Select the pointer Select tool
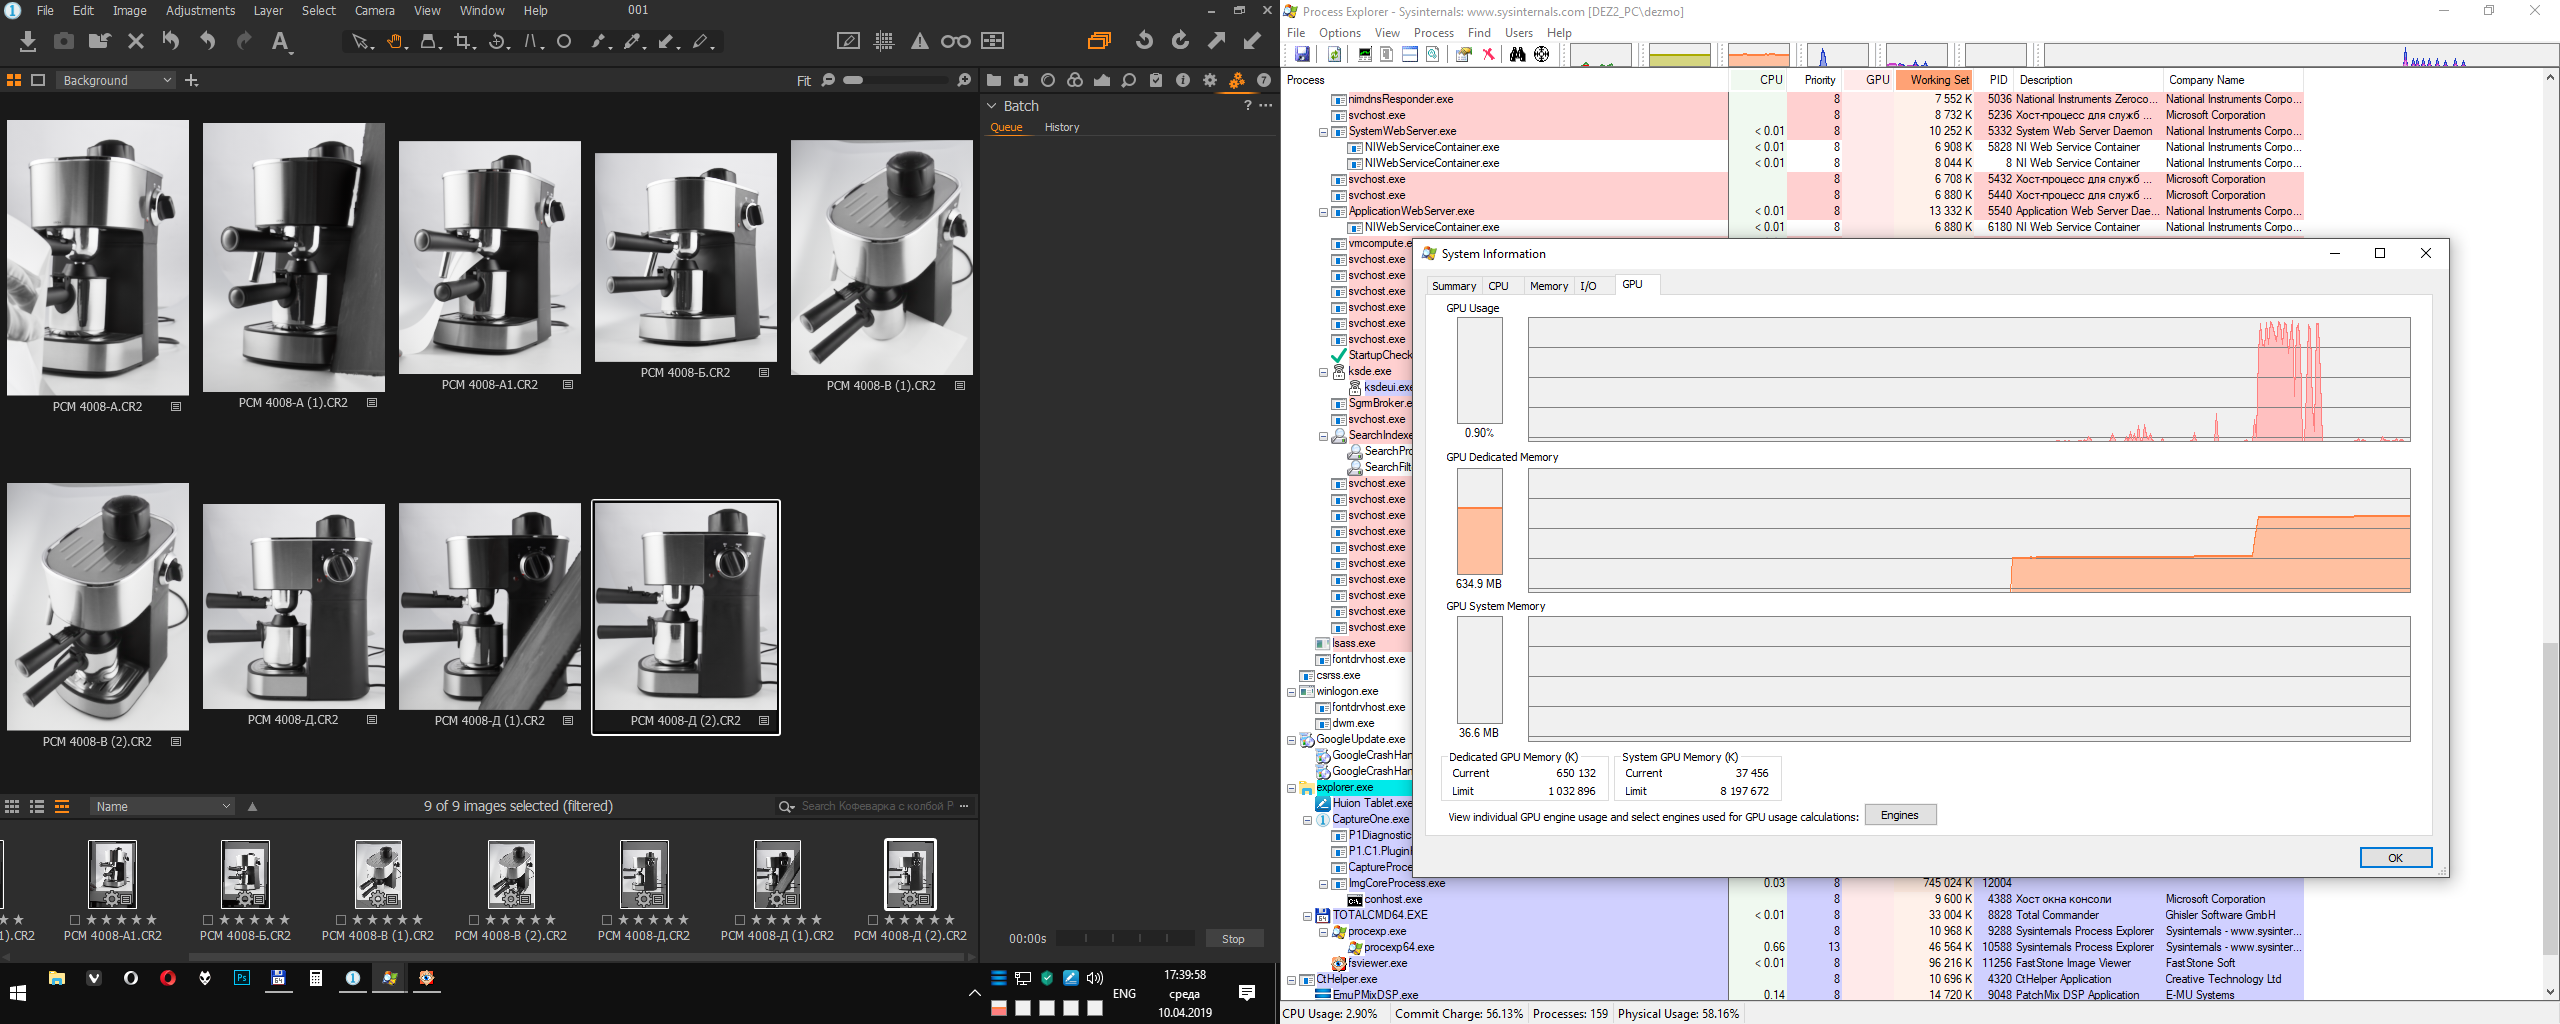Screen dimensions: 2560x1024 (361, 41)
